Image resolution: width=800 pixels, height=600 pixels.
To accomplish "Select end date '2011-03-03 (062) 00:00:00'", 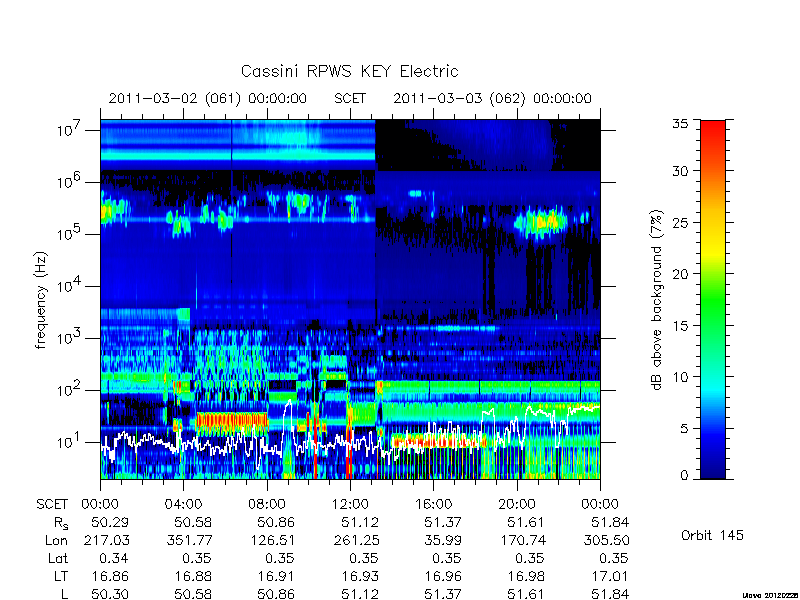I will [x=492, y=98].
